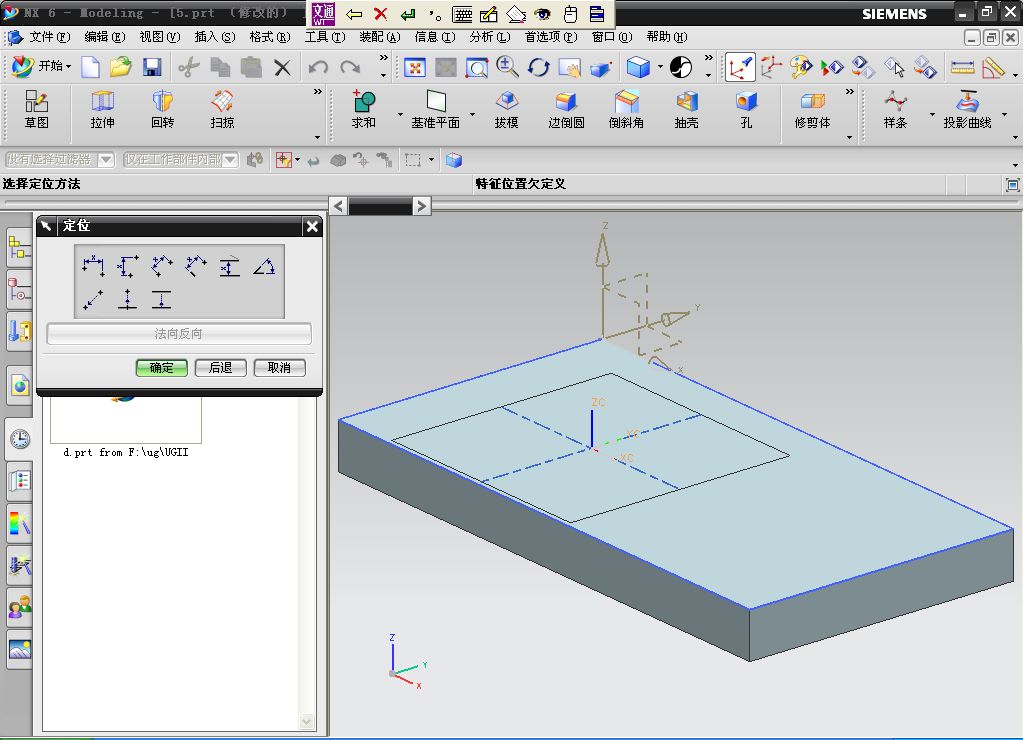Toggle the black-white face analysis icon

(x=681, y=67)
